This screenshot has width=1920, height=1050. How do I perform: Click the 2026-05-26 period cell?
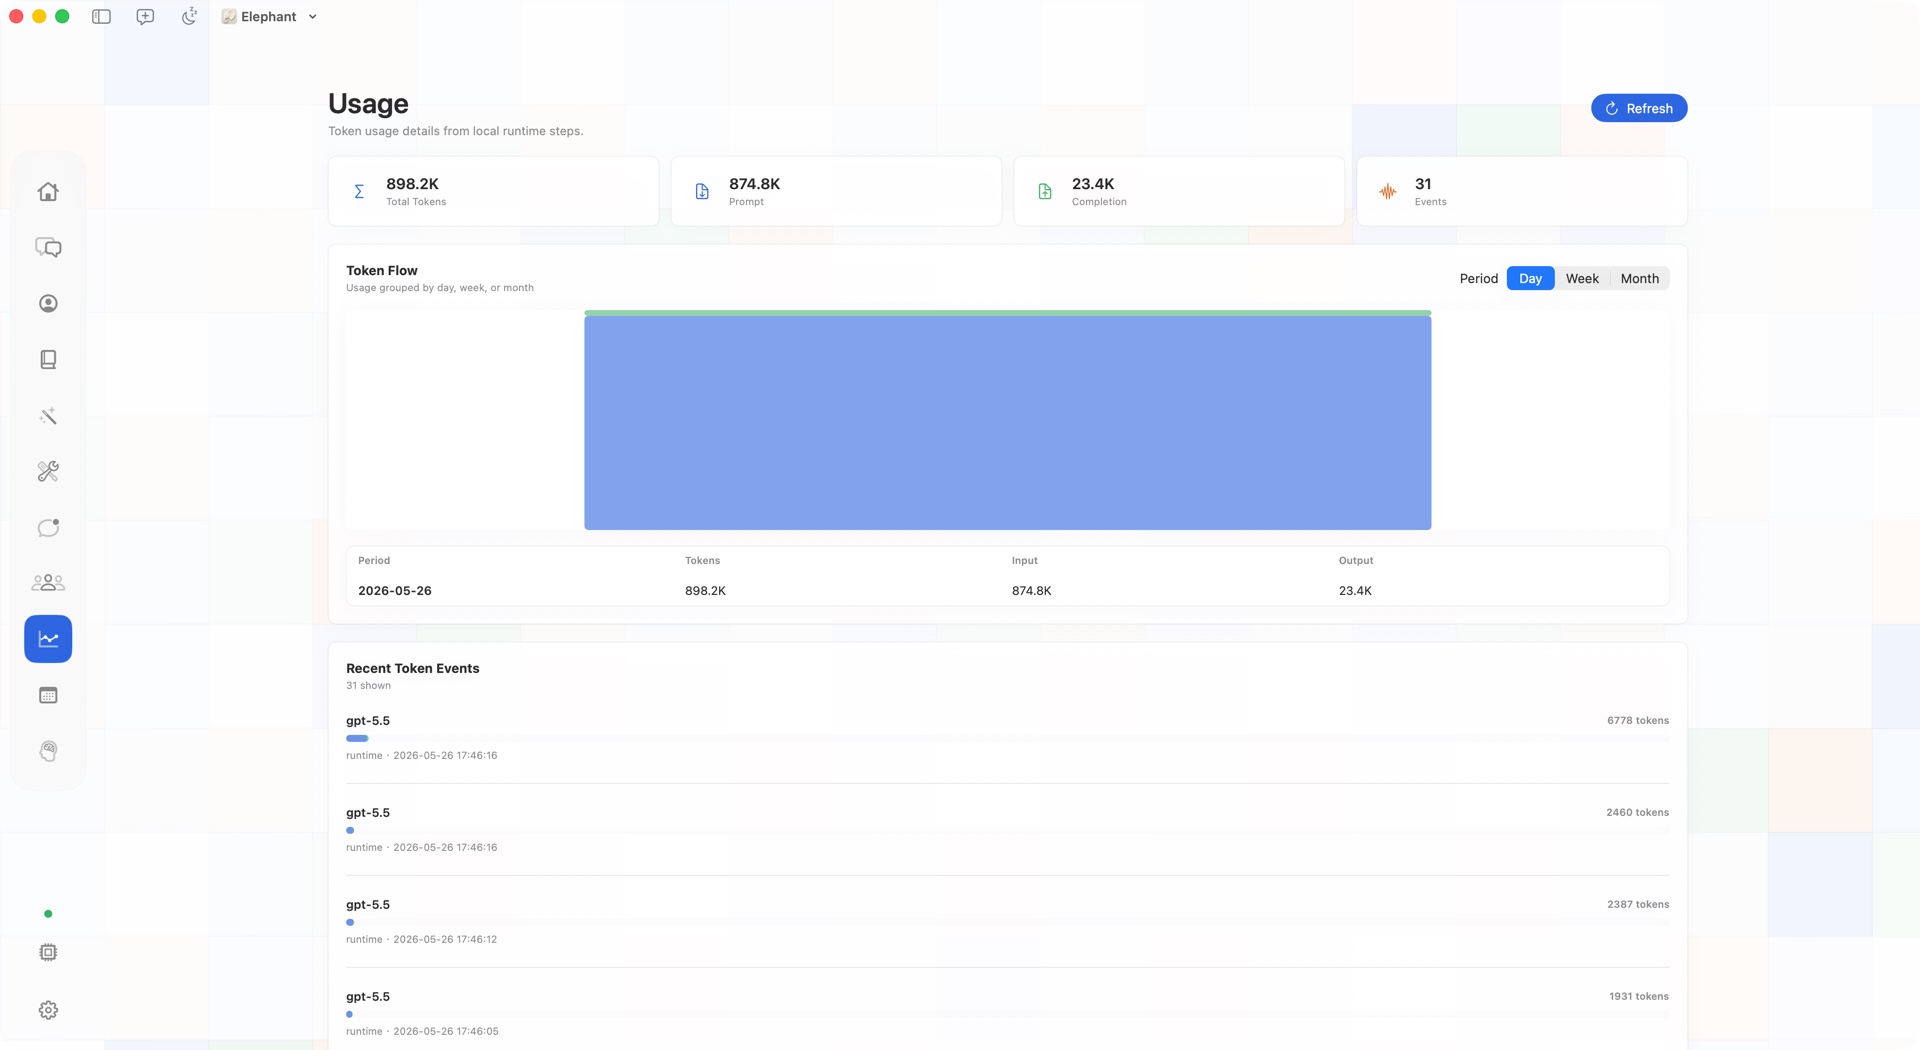point(395,591)
